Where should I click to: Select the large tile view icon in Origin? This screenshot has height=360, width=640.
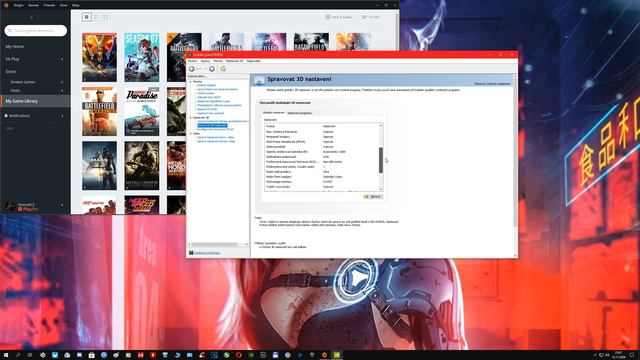(x=87, y=17)
